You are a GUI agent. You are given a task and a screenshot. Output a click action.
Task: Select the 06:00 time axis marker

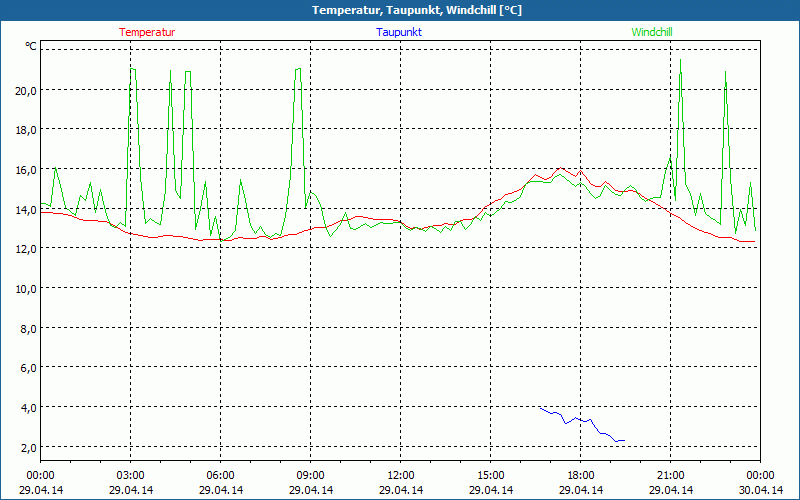coord(221,475)
